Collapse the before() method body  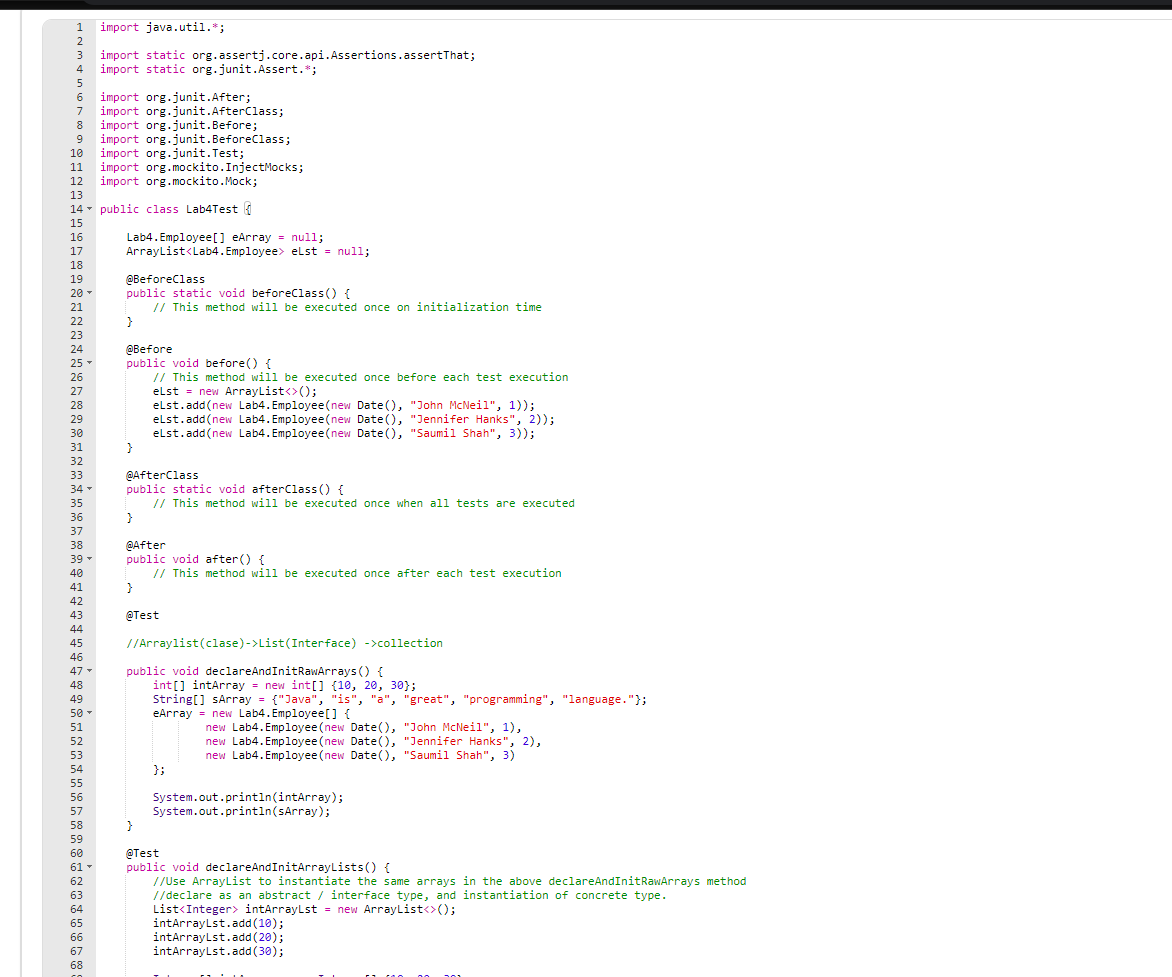point(88,363)
